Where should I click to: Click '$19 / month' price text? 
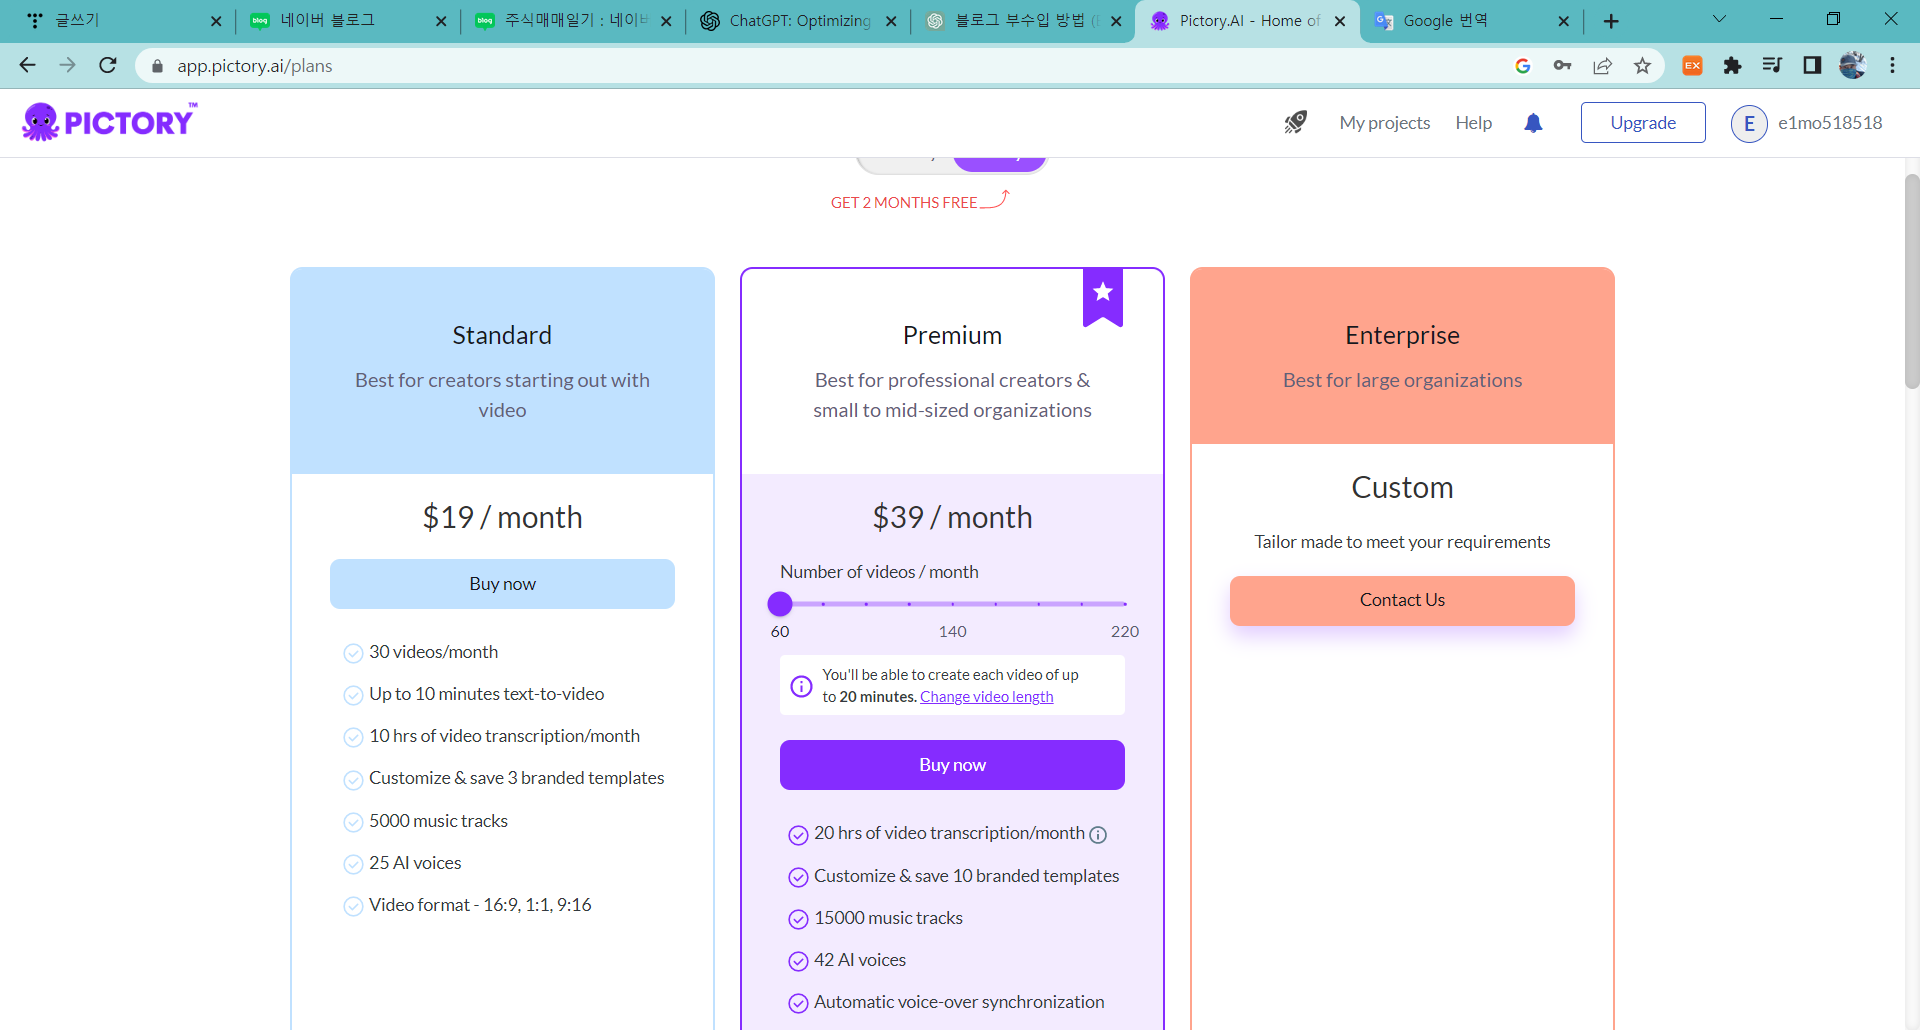pos(502,517)
